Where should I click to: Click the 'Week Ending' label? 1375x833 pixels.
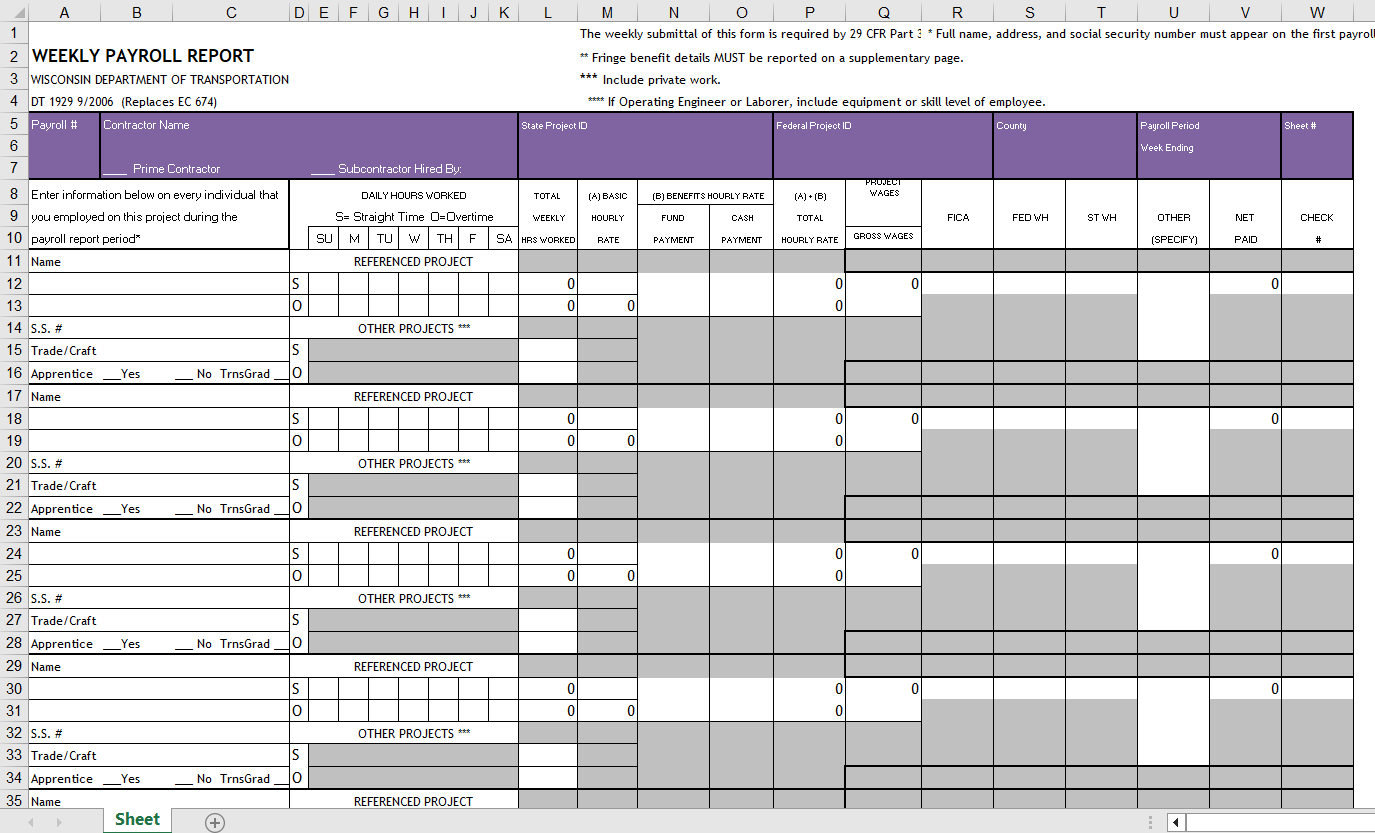(1167, 147)
